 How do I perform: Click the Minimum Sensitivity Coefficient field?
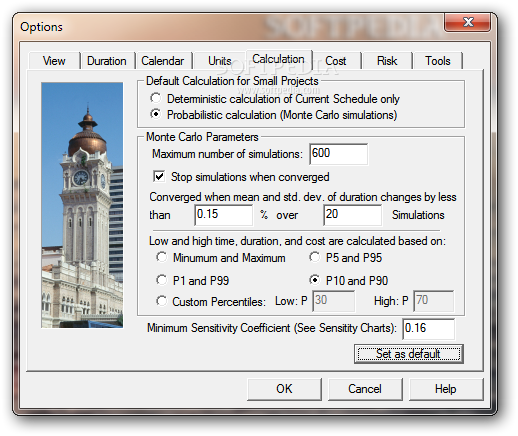click(x=428, y=329)
